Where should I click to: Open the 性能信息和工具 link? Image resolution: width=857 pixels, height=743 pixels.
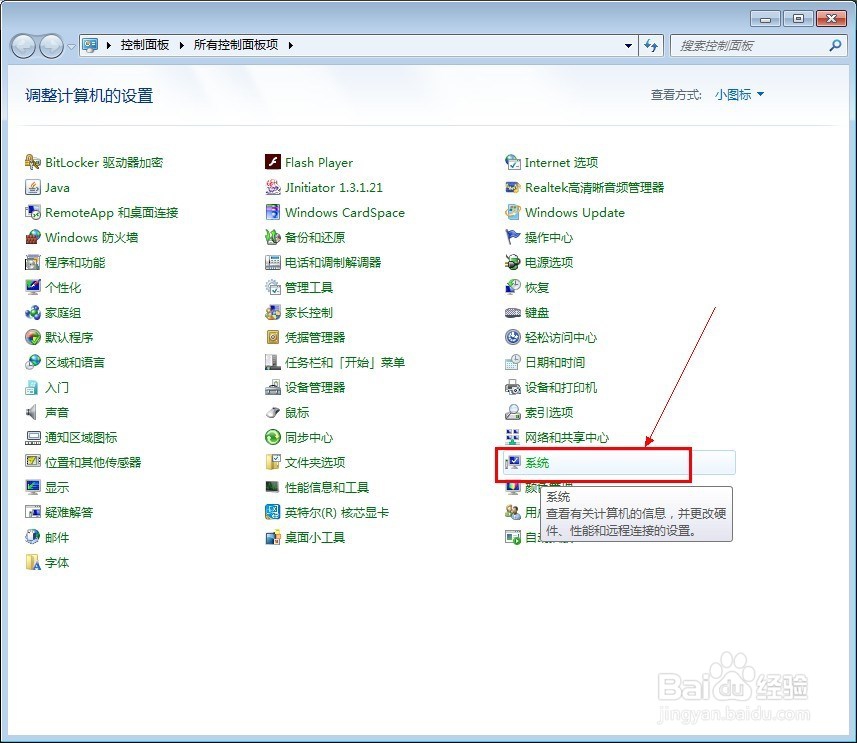(327, 487)
